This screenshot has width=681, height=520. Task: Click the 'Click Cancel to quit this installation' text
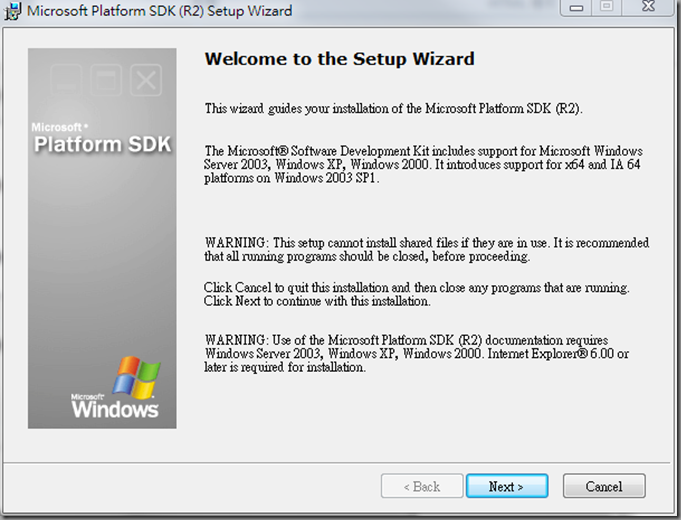[x=417, y=294]
